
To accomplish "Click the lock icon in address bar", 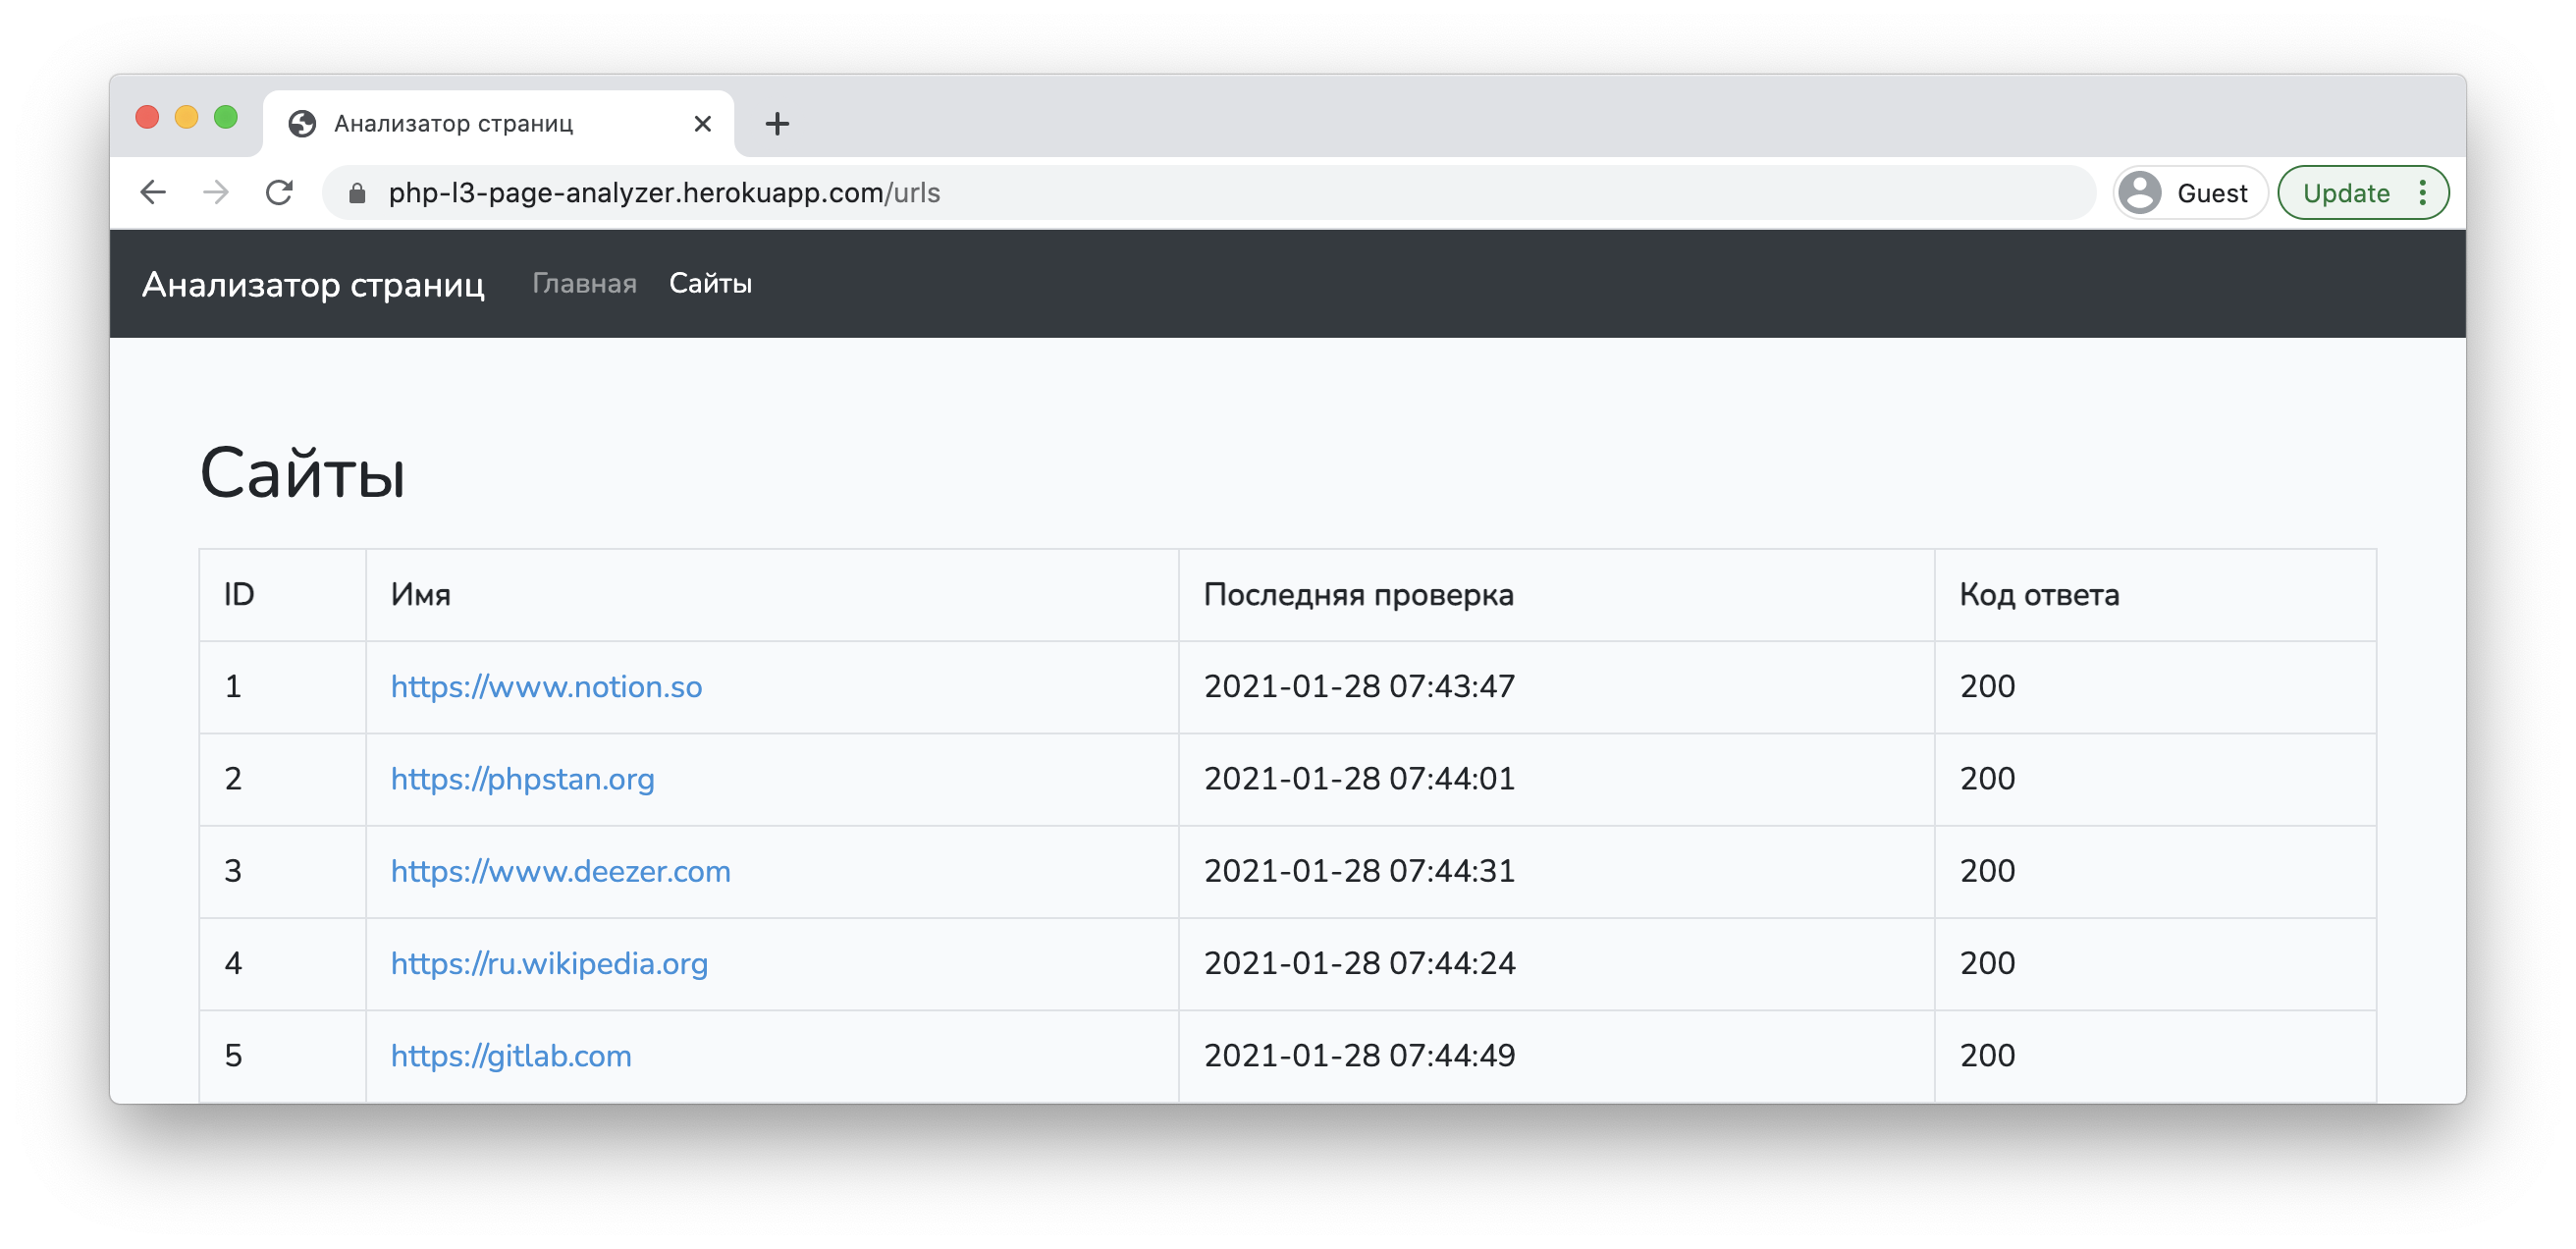I will point(357,193).
